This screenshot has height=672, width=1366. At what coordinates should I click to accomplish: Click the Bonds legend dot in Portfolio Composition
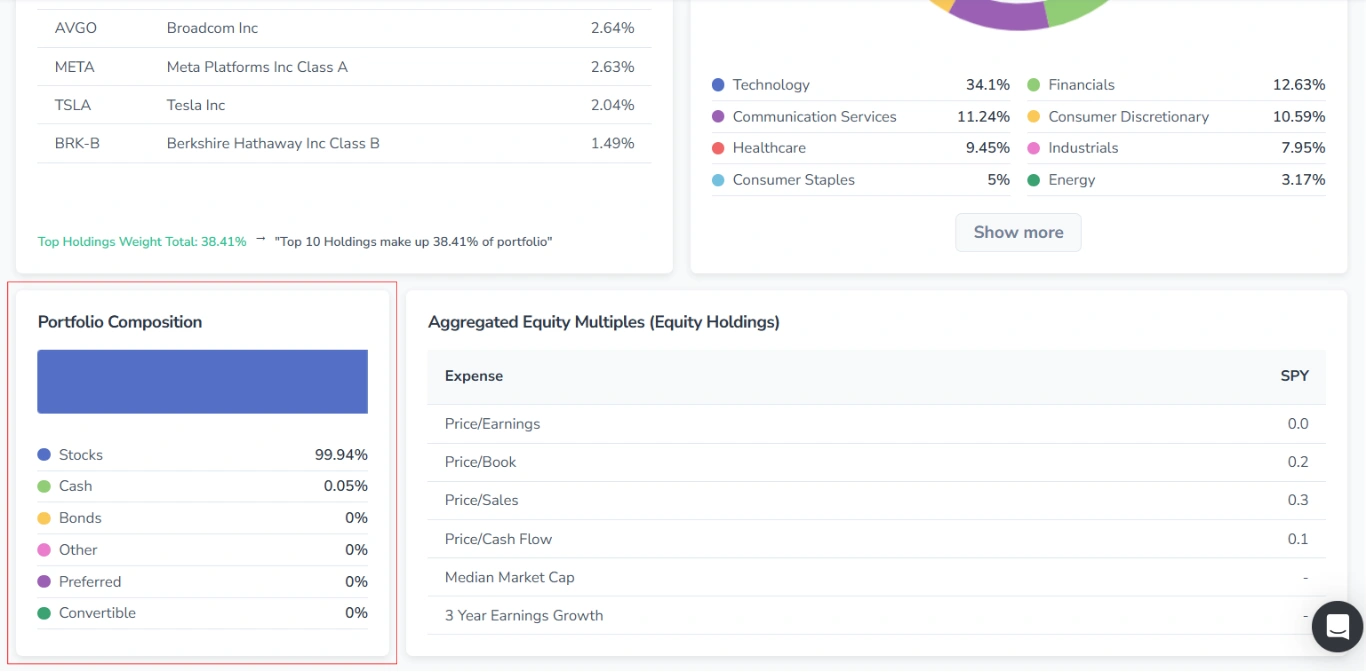[x=44, y=518]
